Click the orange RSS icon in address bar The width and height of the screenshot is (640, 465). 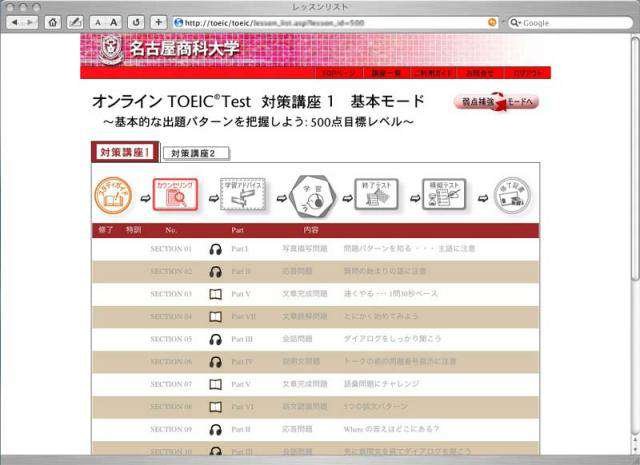pos(493,22)
